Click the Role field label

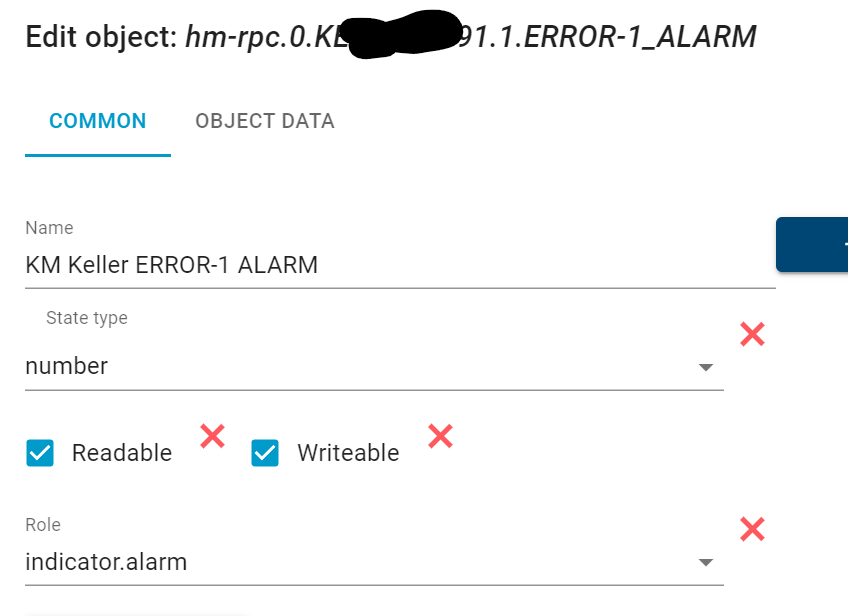click(x=43, y=524)
